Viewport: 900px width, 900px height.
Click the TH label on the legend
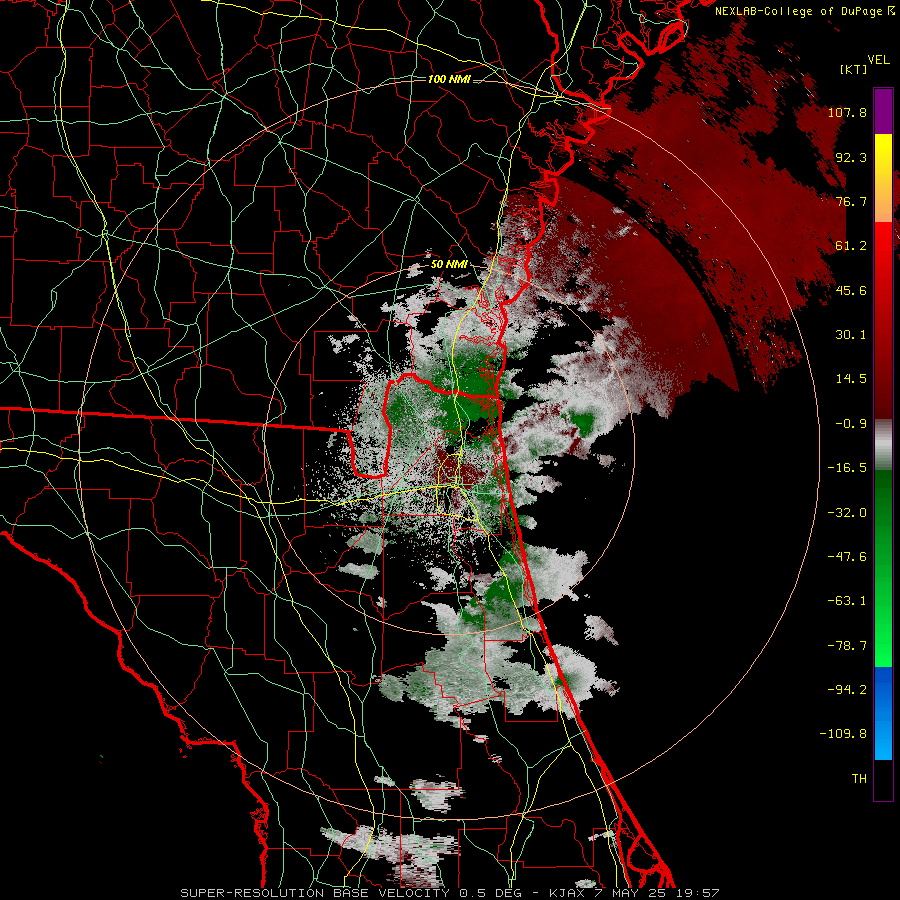point(859,779)
